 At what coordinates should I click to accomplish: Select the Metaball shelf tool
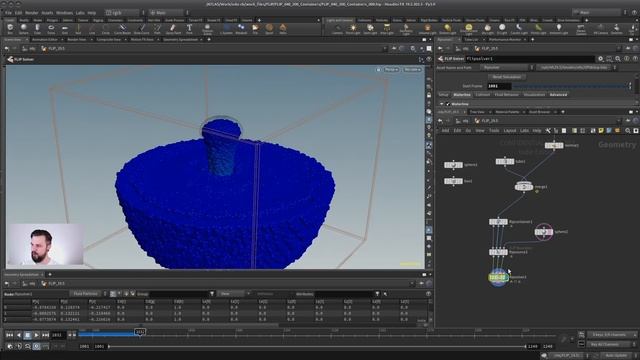coord(241,29)
